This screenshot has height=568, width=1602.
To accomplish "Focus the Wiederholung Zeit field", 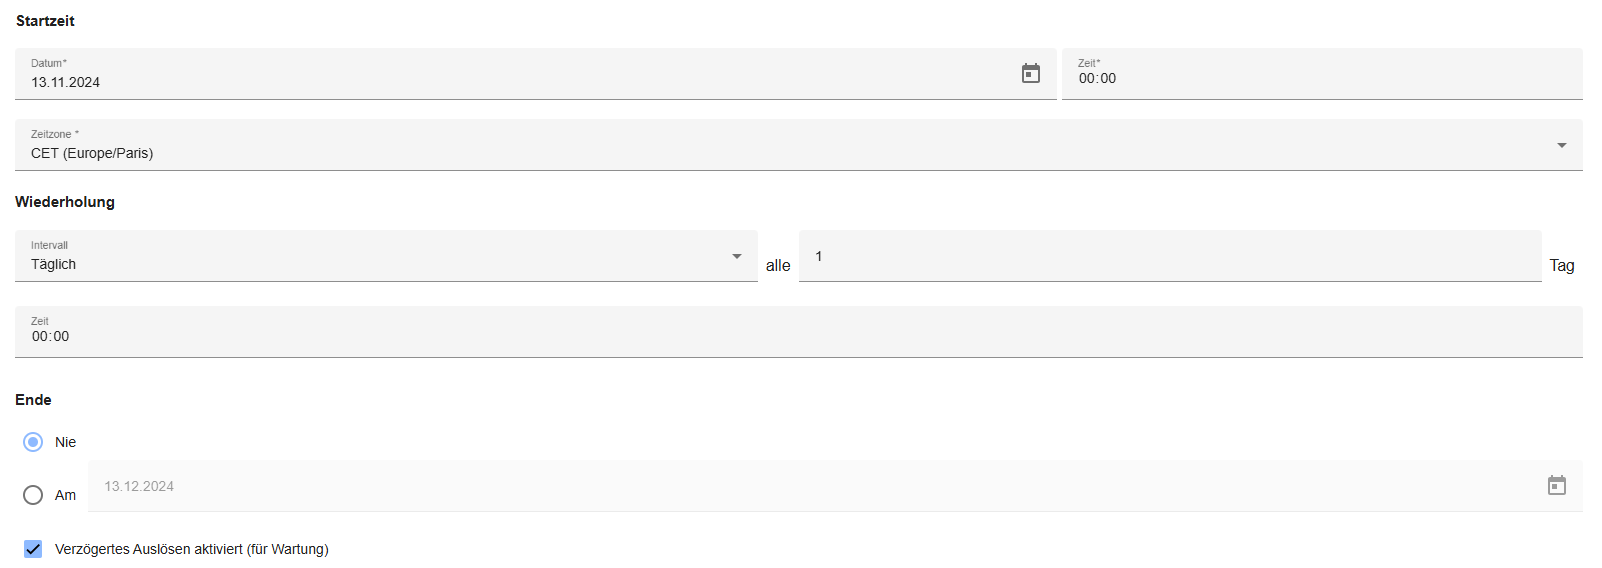I will click(x=798, y=337).
